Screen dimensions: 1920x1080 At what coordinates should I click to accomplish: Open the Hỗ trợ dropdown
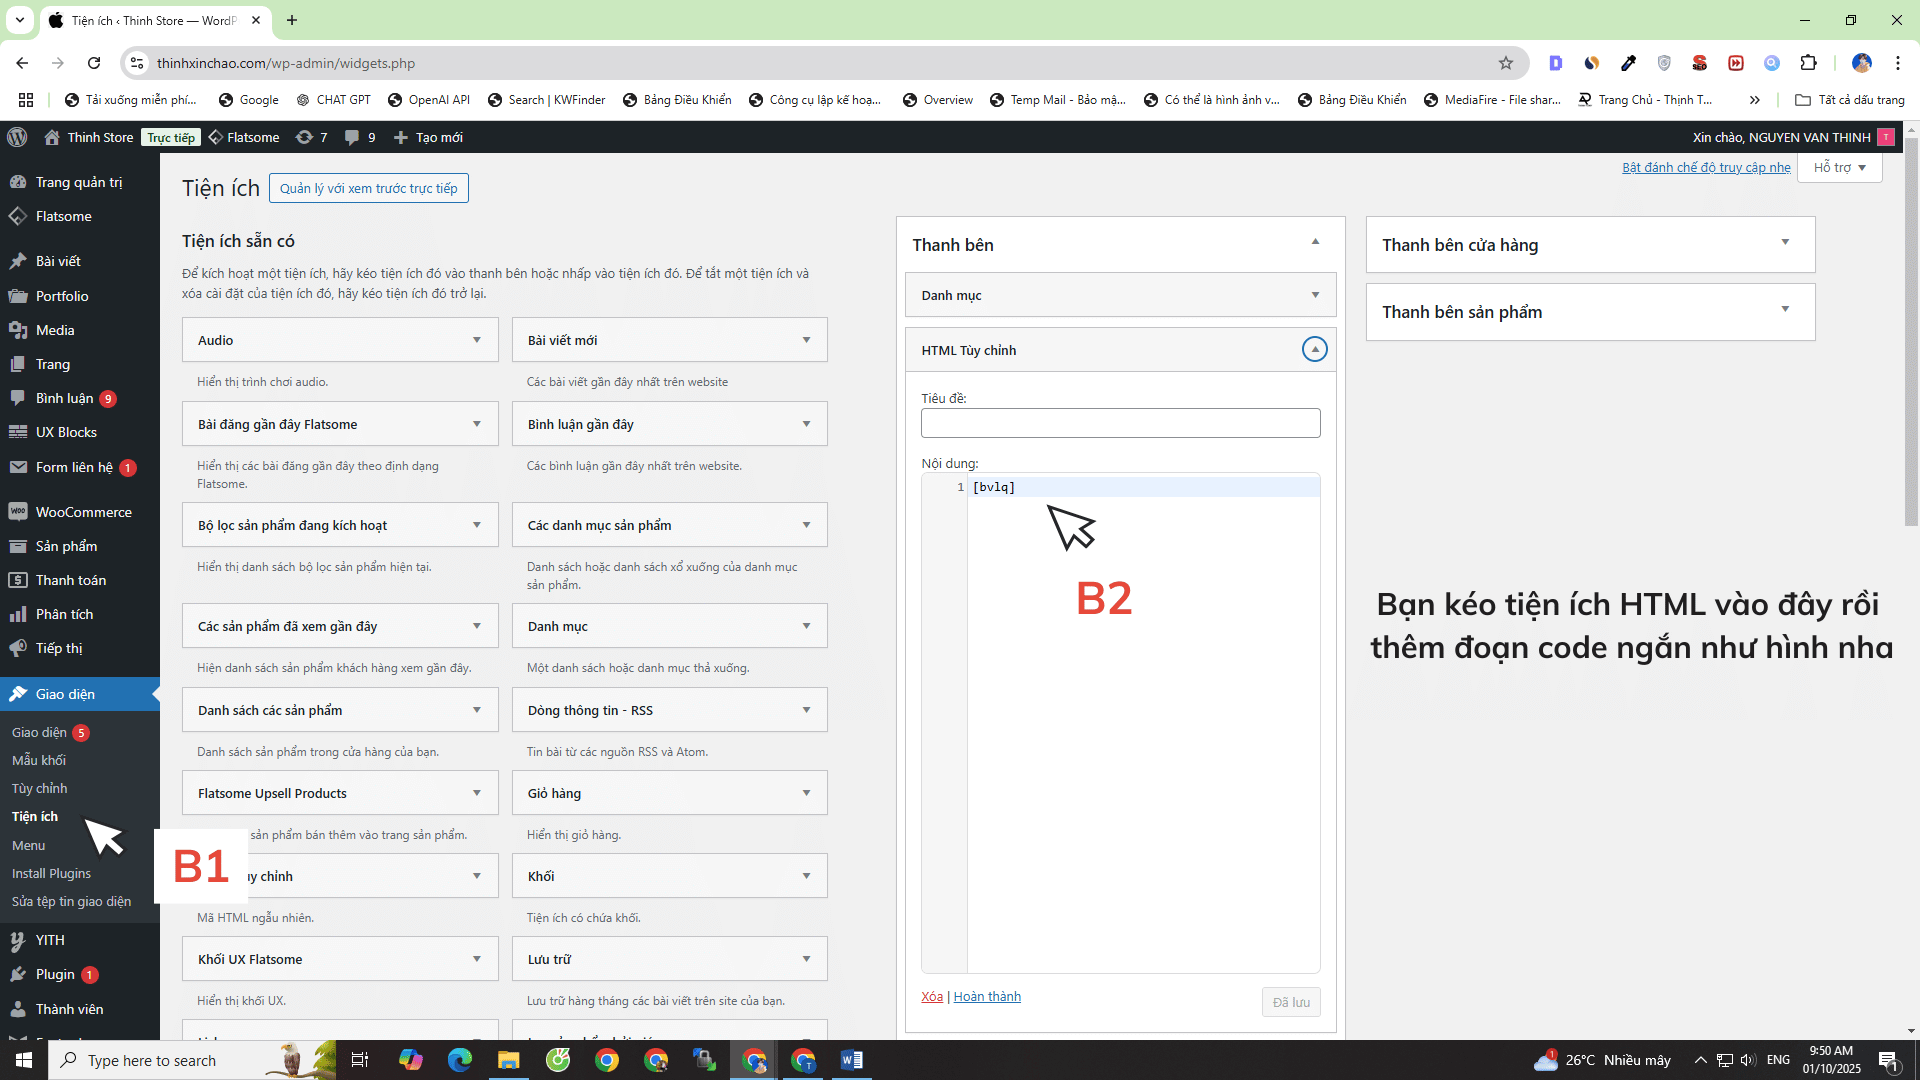(1838, 167)
